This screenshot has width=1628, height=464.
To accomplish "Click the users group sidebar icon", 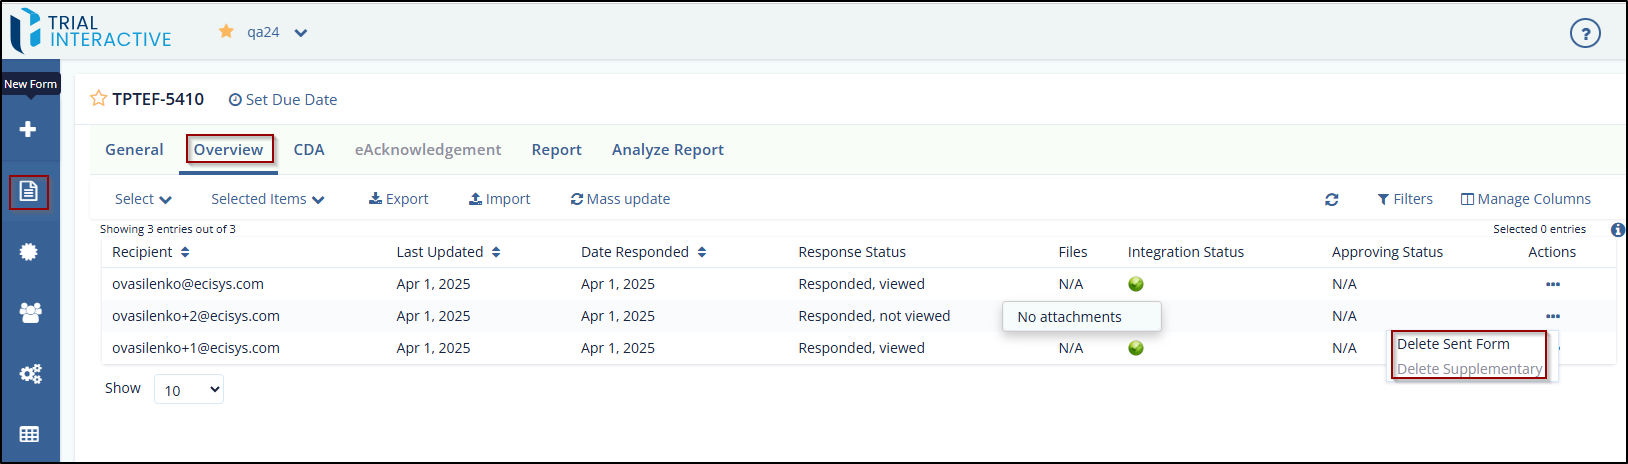I will point(30,313).
